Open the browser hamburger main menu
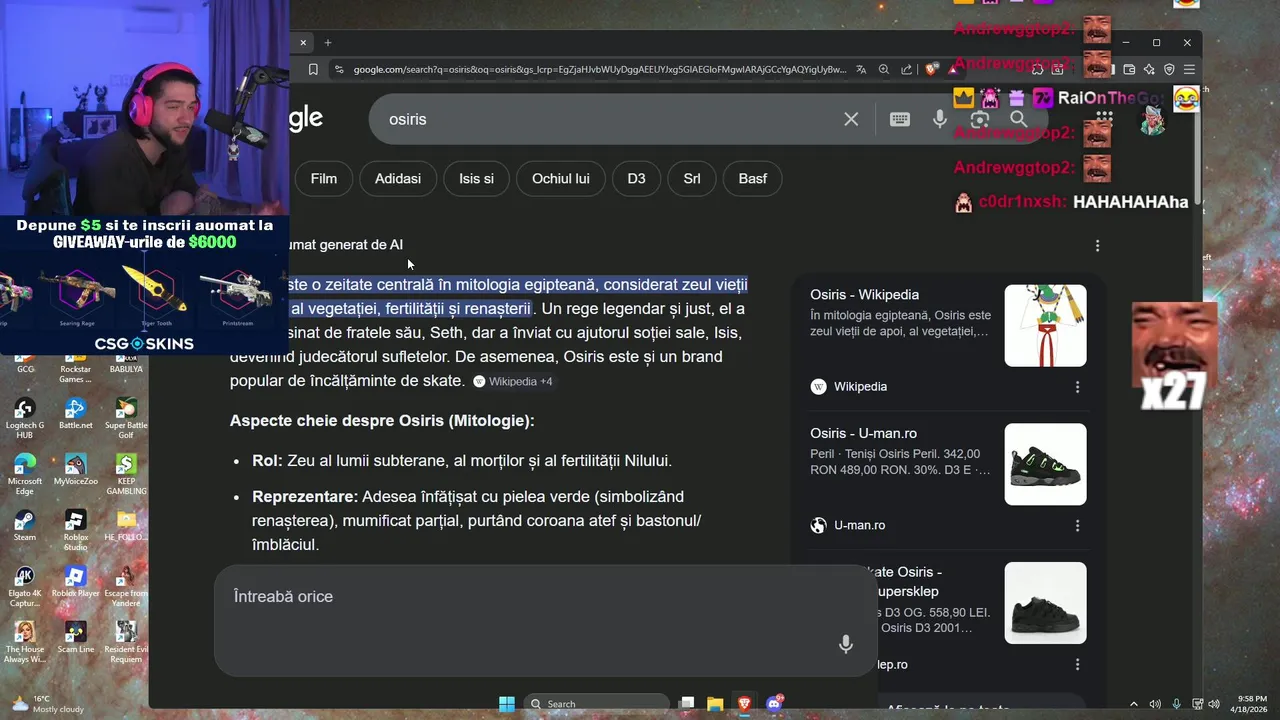This screenshot has width=1280, height=720. [1189, 69]
